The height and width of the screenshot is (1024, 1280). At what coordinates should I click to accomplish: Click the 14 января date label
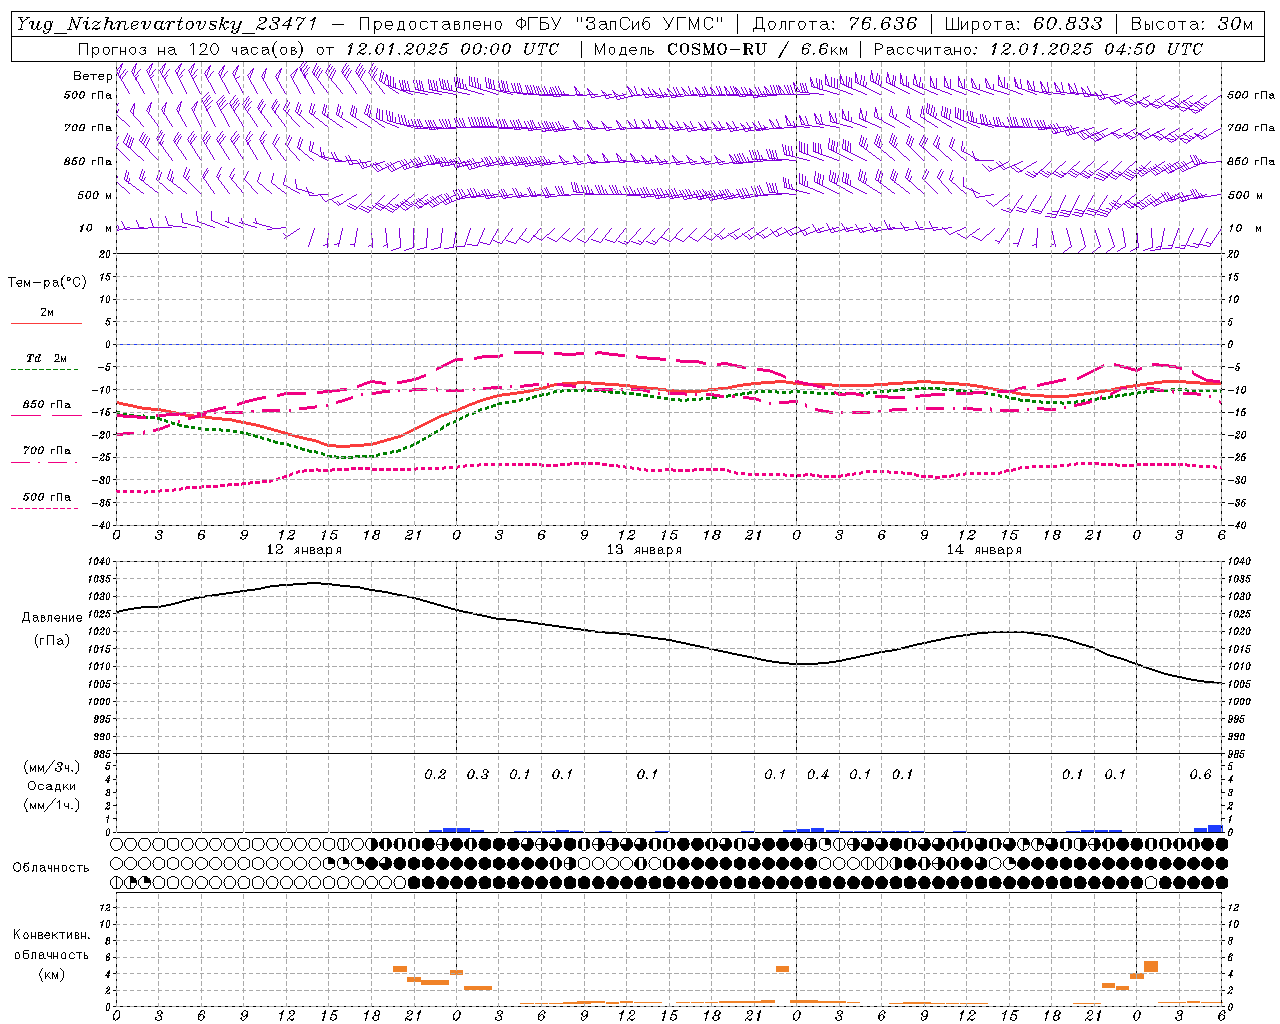tap(984, 550)
